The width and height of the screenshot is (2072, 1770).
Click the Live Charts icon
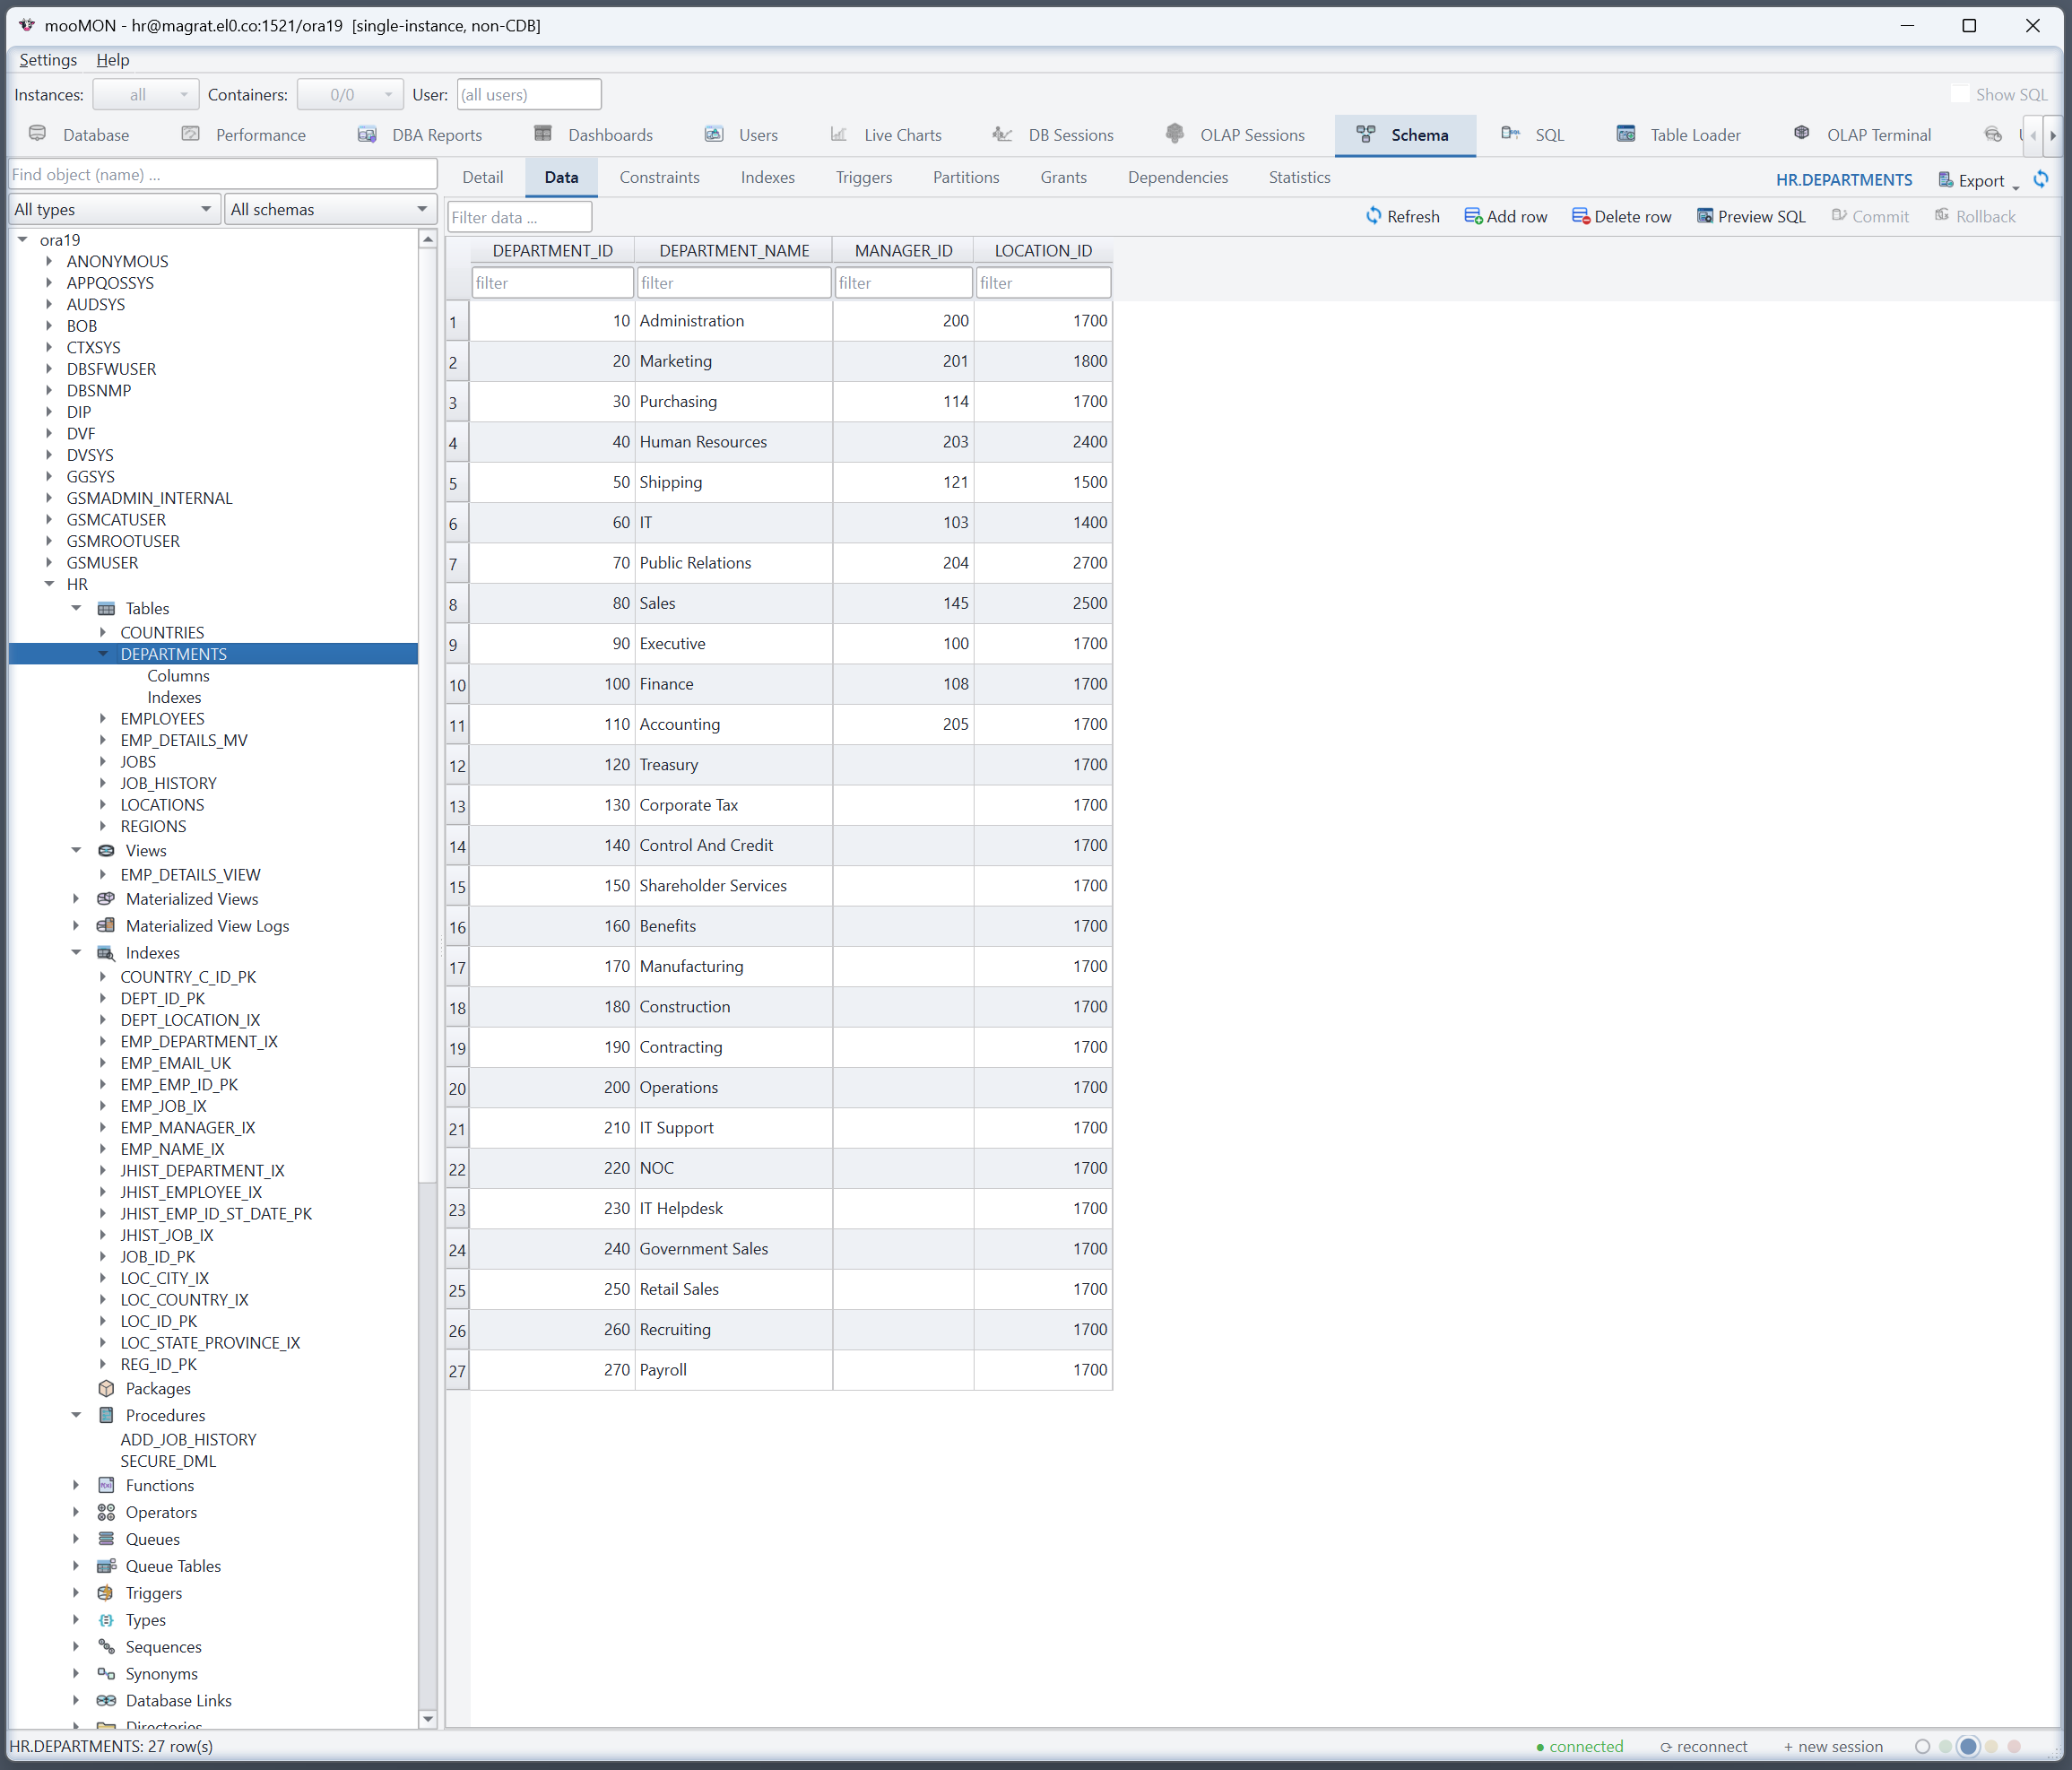coord(839,134)
